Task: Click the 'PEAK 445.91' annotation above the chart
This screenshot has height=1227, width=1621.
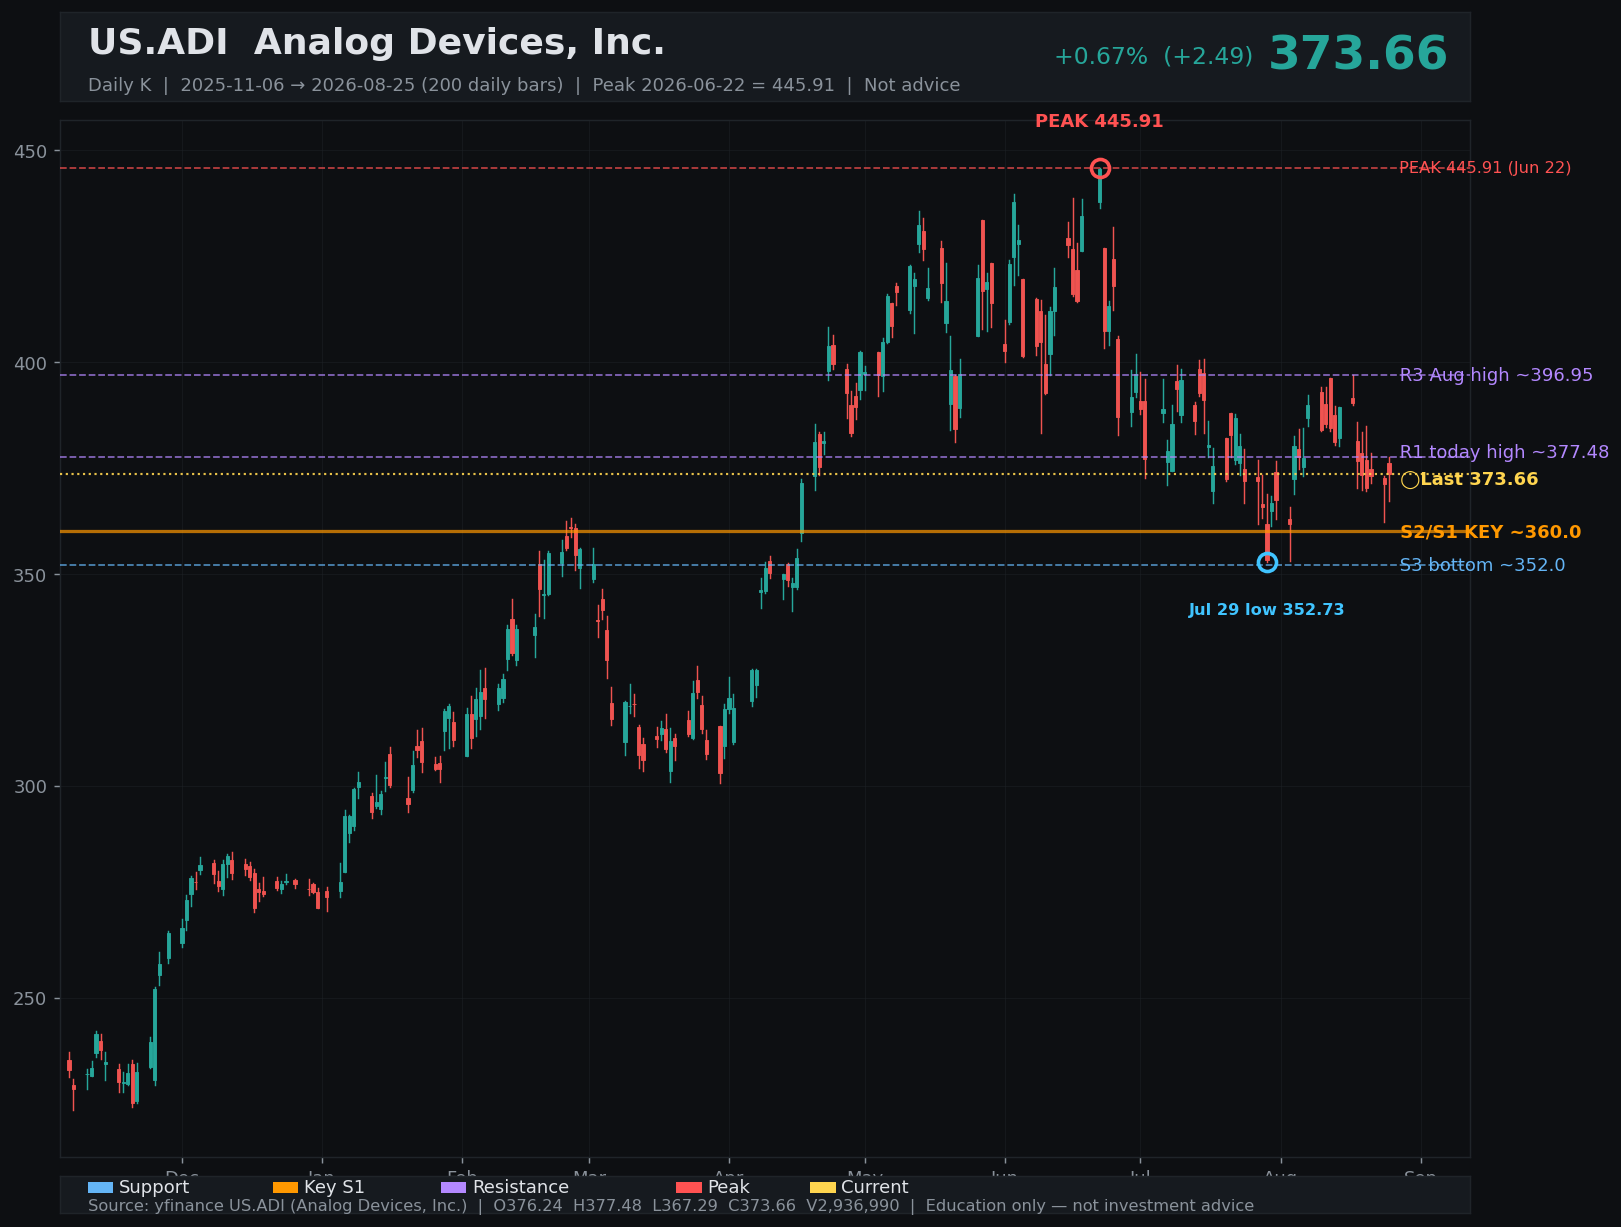Action: (1099, 121)
